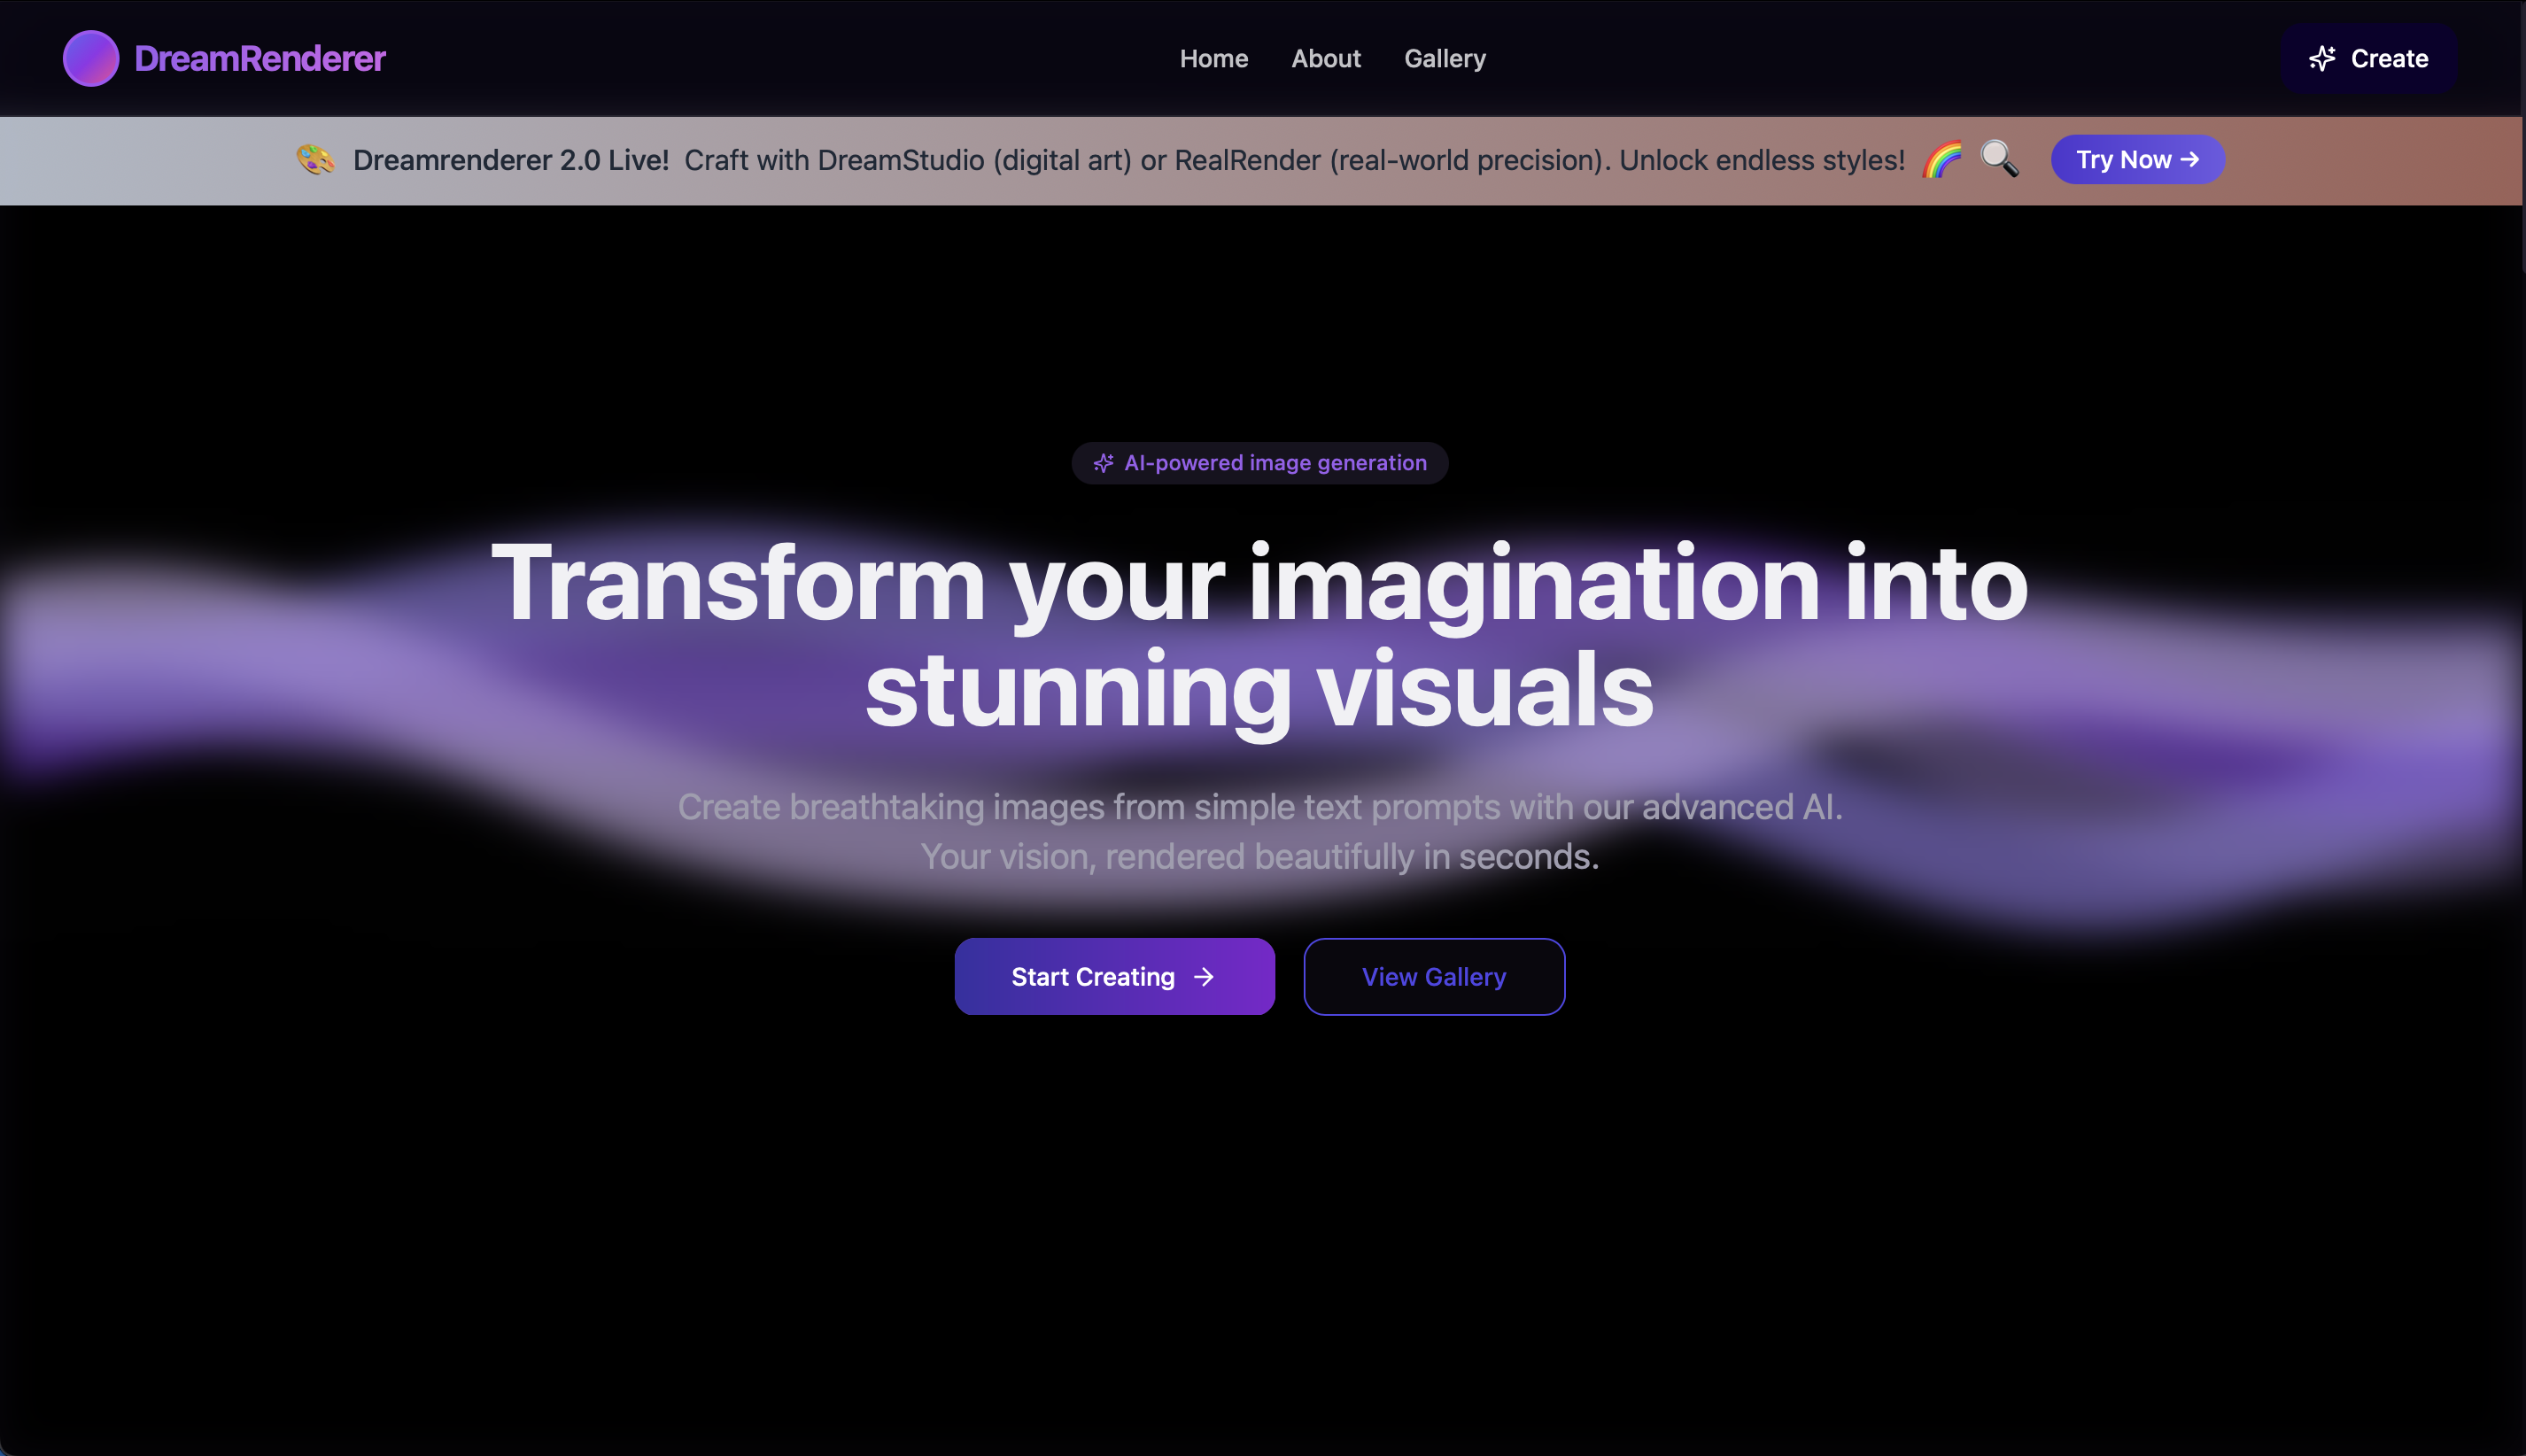2526x1456 pixels.
Task: Click the DreamRenderer wordmark link
Action: pos(259,58)
